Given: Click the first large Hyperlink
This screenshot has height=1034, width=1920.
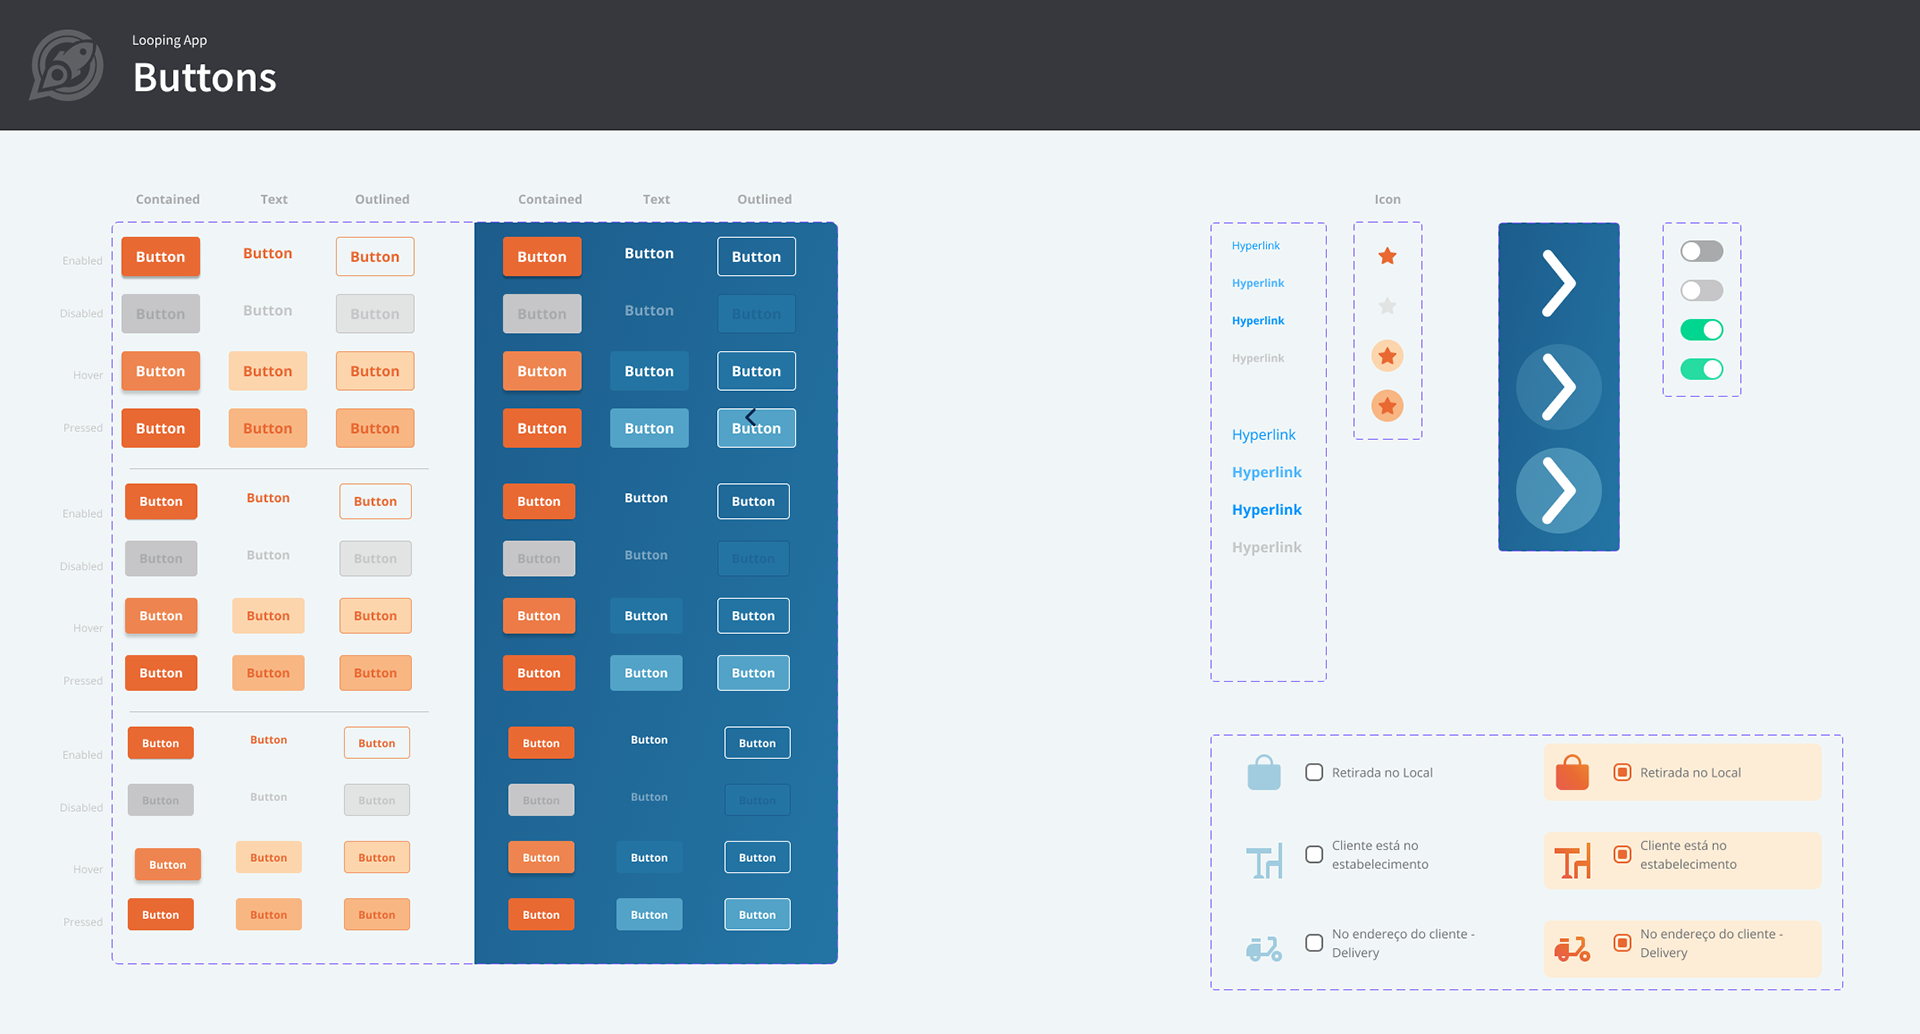Looking at the screenshot, I should 1263,435.
